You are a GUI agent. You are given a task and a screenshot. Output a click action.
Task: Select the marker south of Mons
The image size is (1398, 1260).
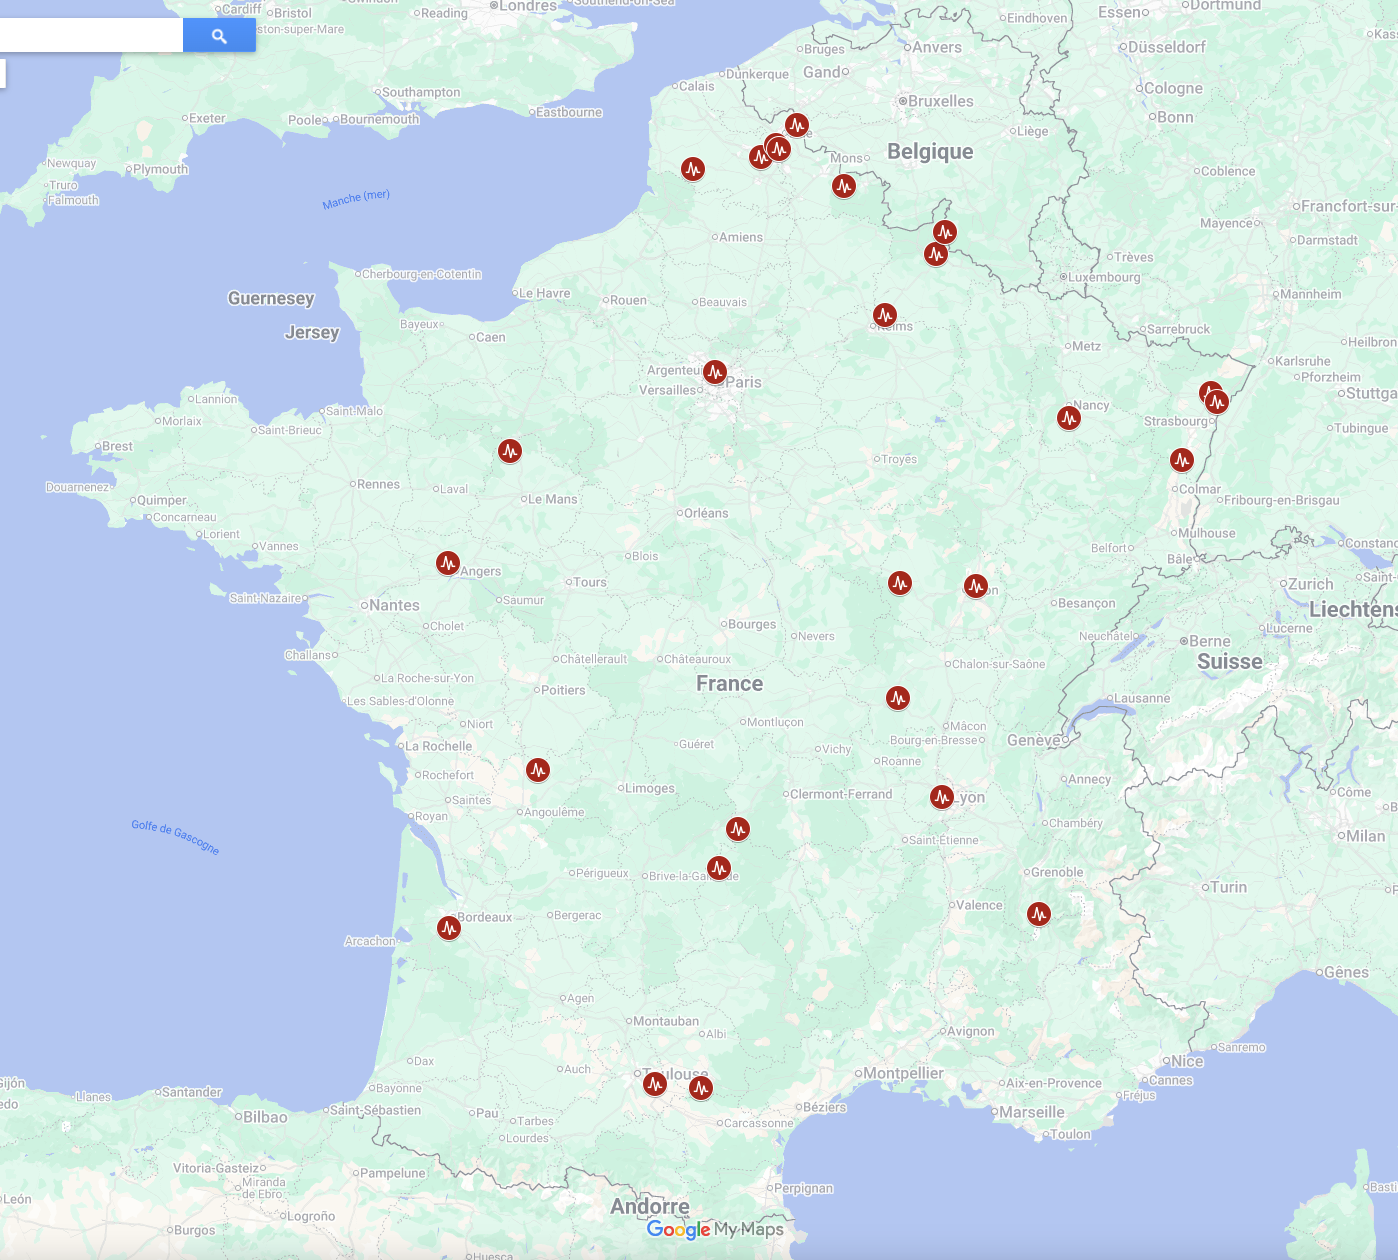(x=844, y=186)
